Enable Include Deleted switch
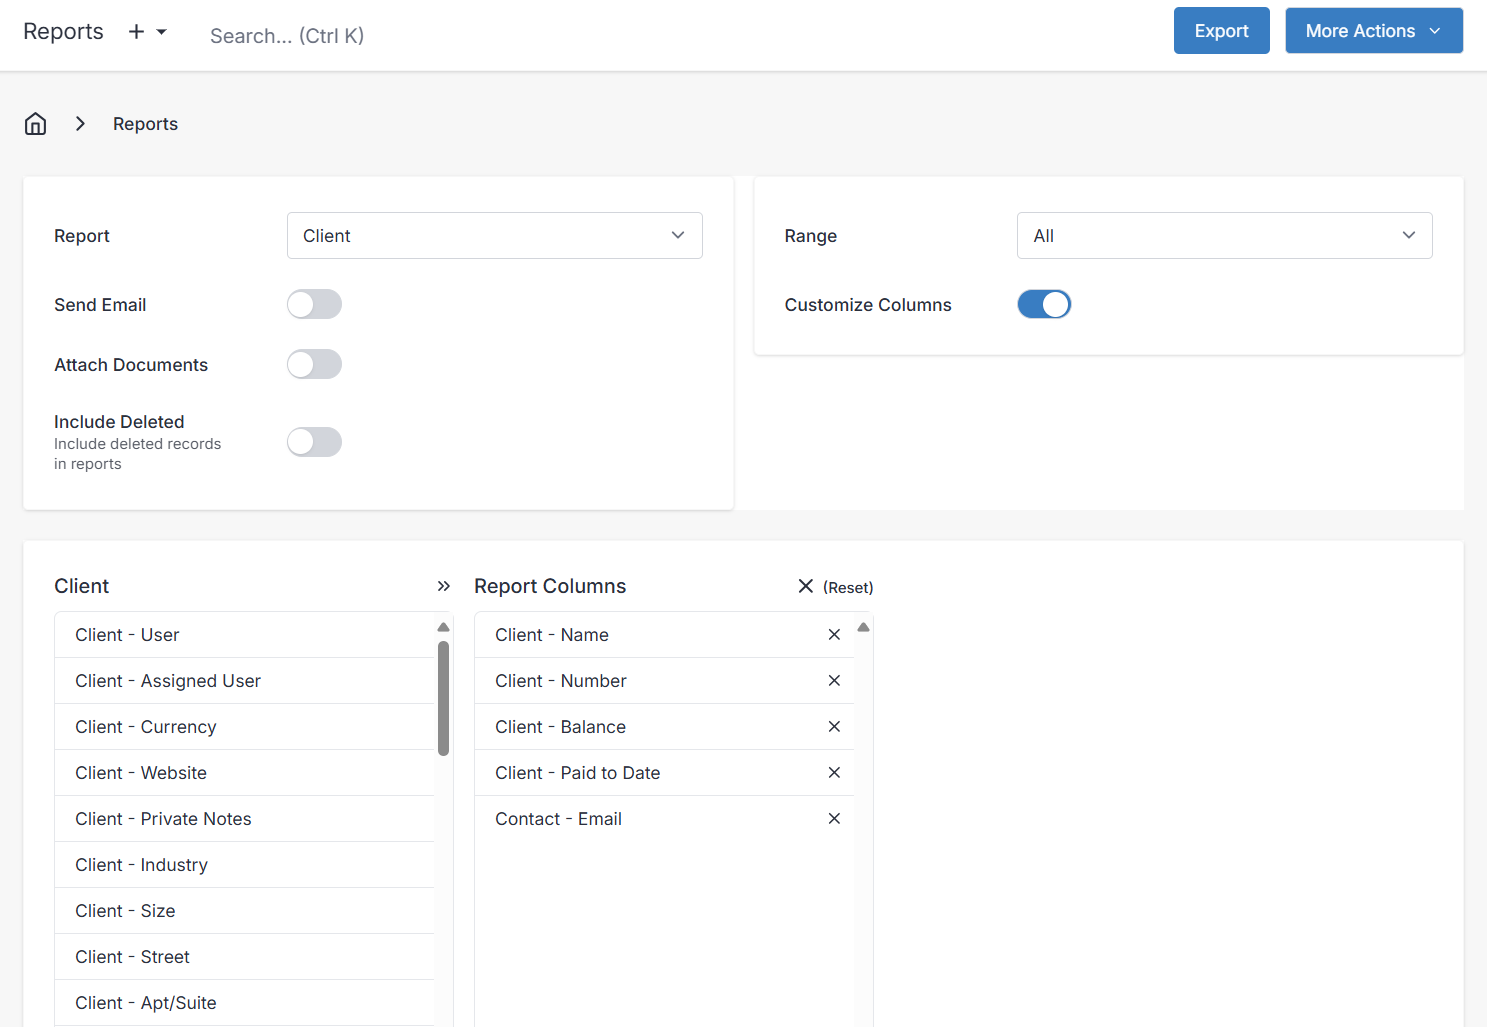This screenshot has width=1487, height=1027. [314, 442]
